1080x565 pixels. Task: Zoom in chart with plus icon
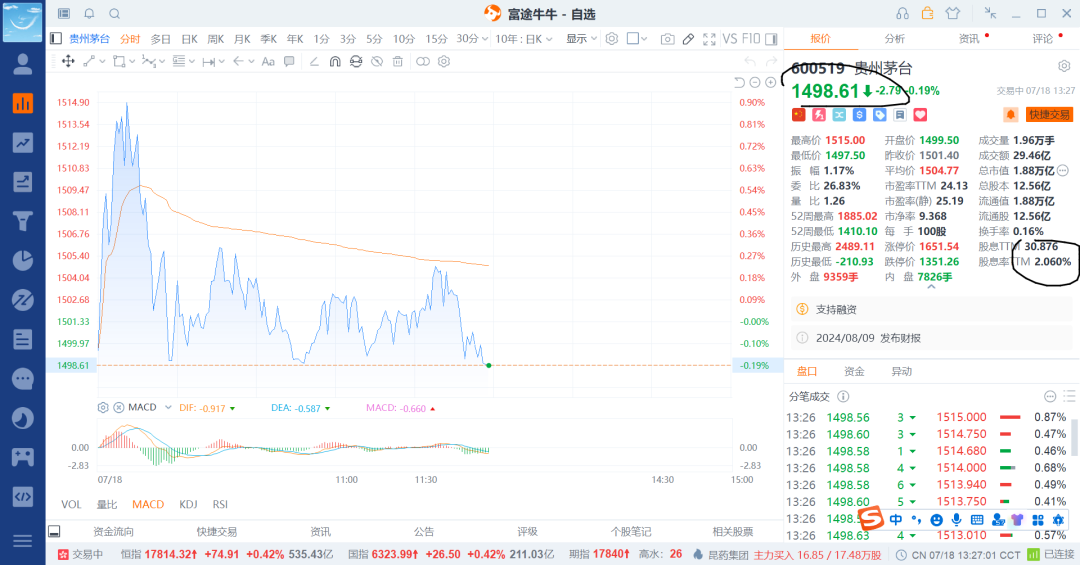coord(771,83)
